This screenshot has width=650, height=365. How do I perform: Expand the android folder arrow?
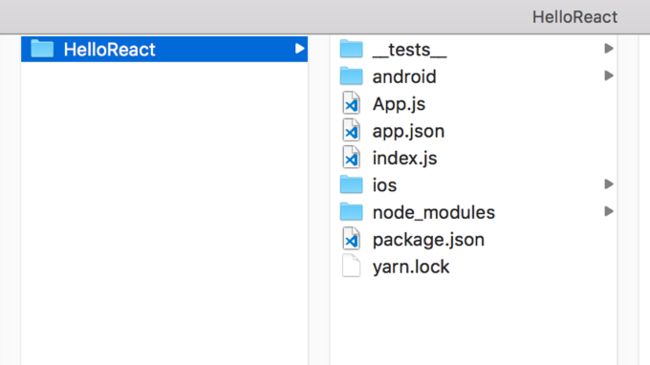(x=609, y=75)
